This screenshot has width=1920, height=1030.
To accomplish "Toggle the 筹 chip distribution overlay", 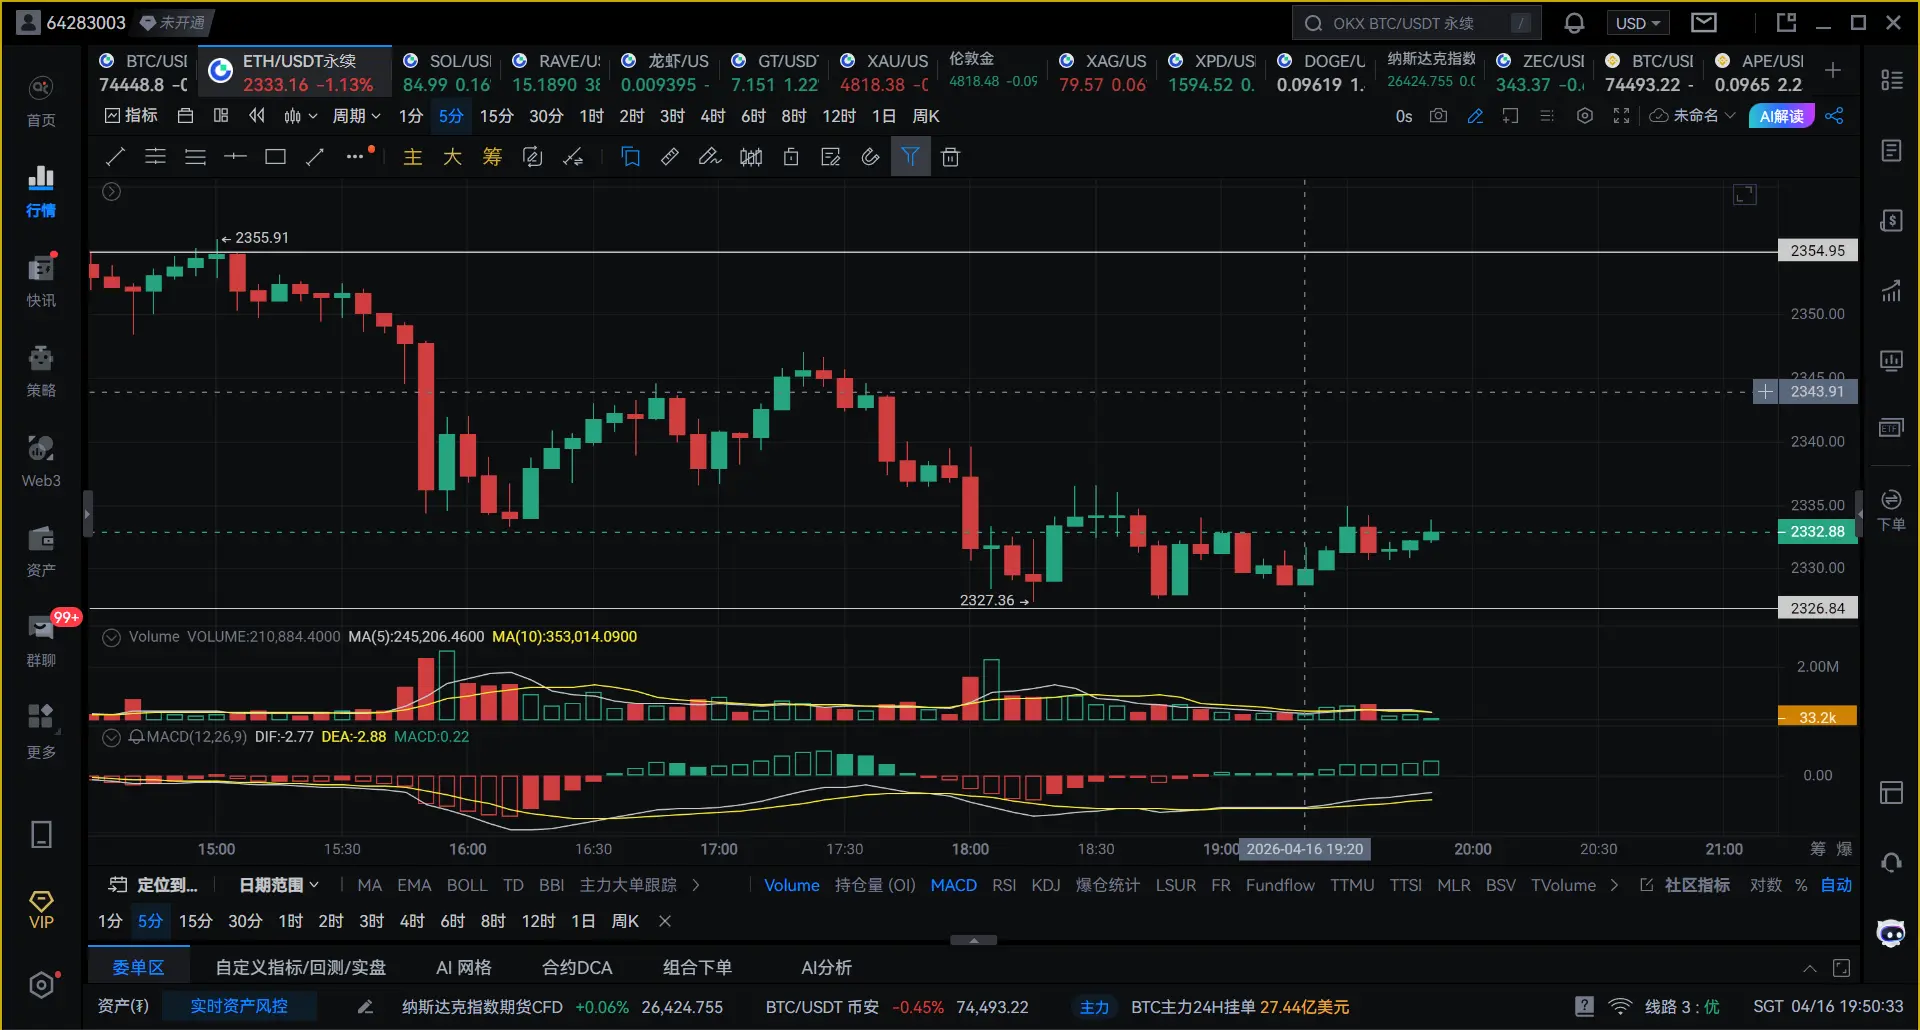I will [x=492, y=157].
